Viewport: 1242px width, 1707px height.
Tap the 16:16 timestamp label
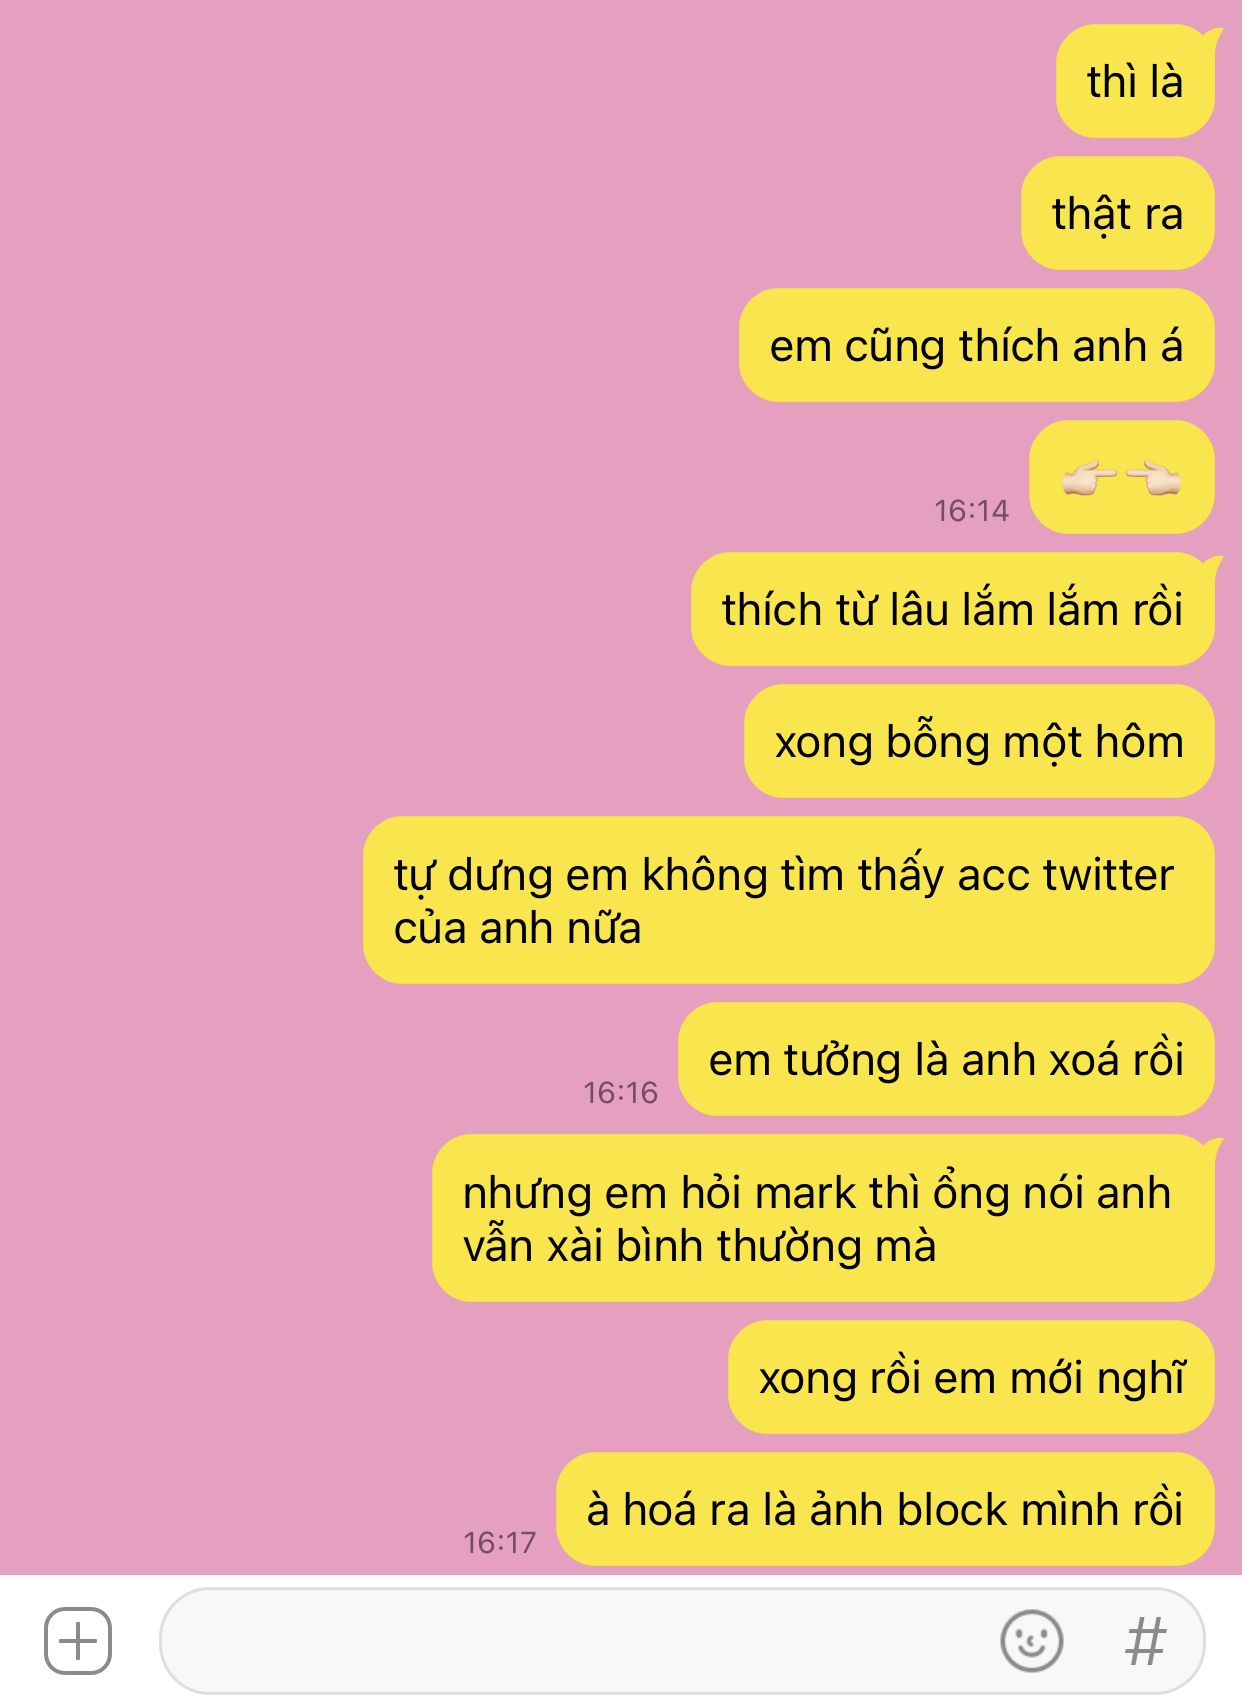click(x=621, y=1093)
